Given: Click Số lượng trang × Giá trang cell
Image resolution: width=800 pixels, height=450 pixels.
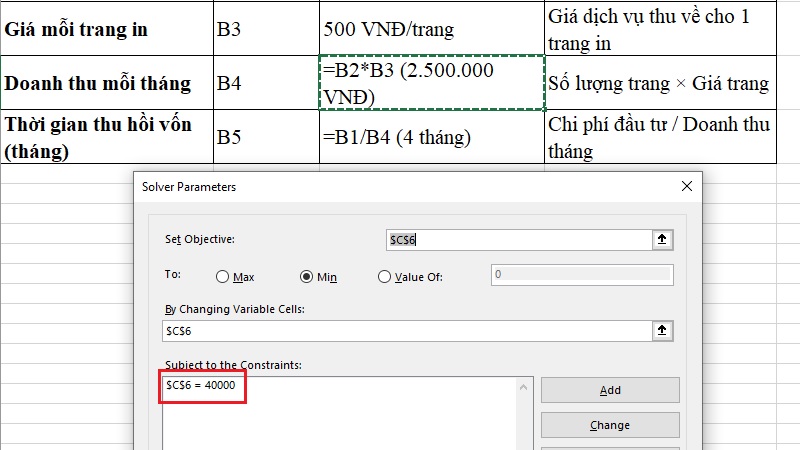Looking at the screenshot, I should point(660,83).
